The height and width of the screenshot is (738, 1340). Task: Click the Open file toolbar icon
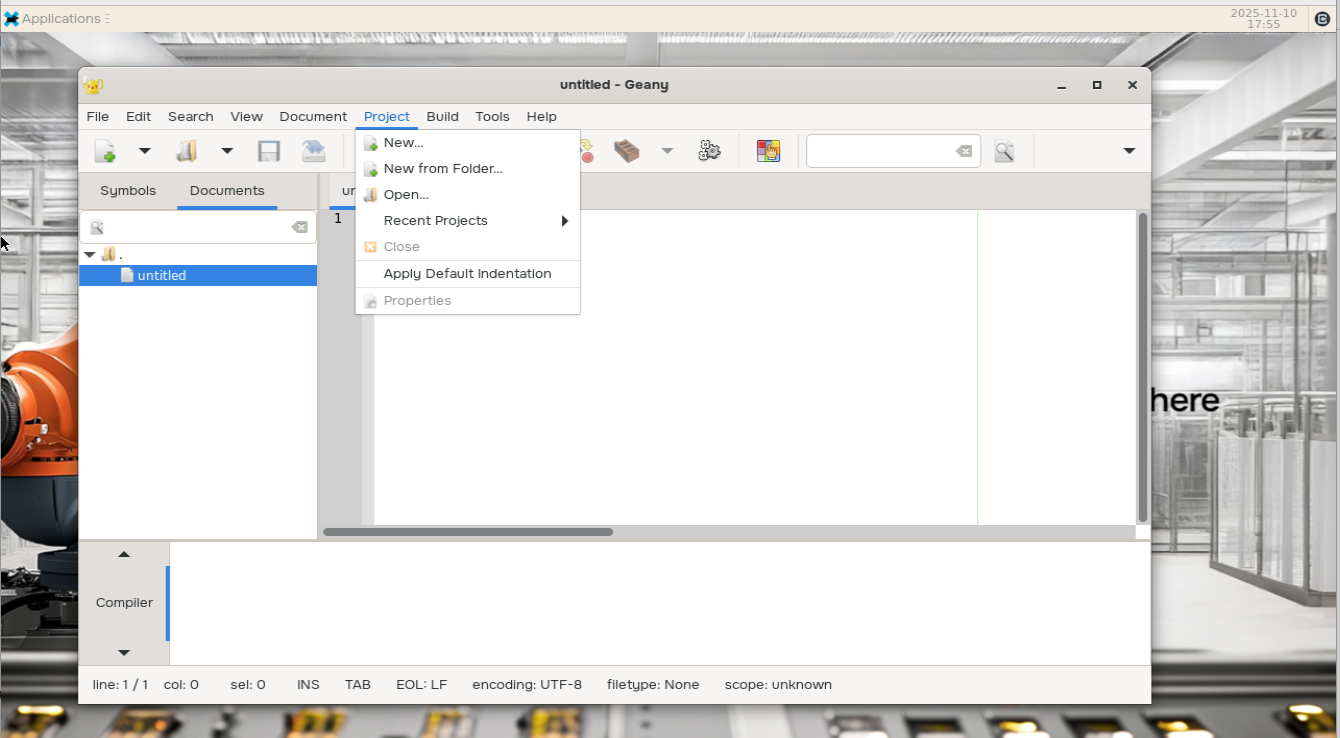click(x=187, y=151)
